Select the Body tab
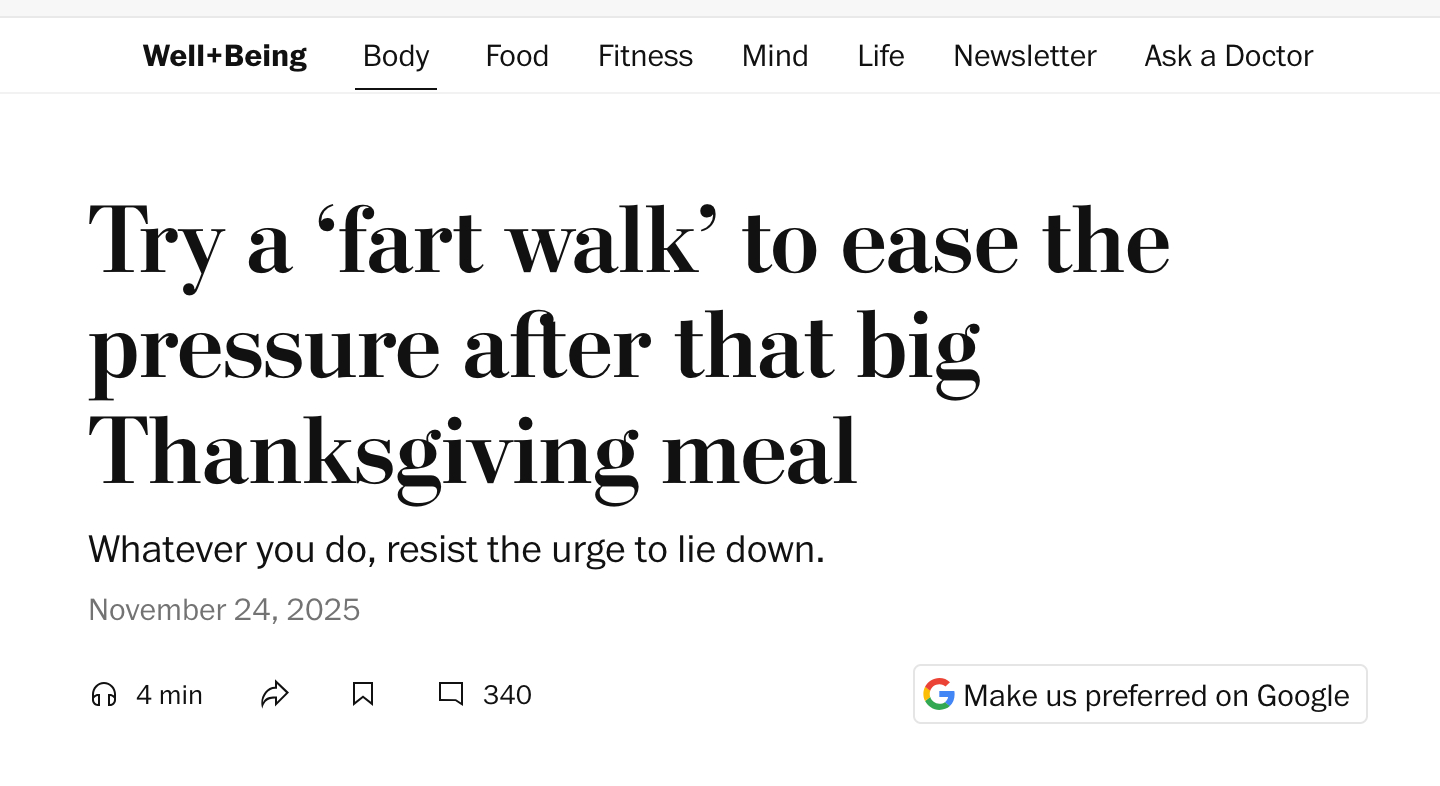 tap(396, 56)
